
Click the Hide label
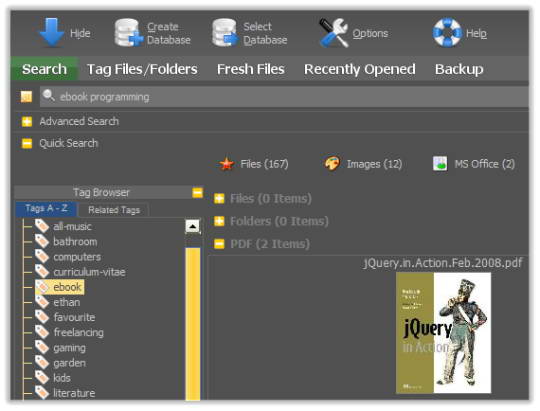point(80,33)
